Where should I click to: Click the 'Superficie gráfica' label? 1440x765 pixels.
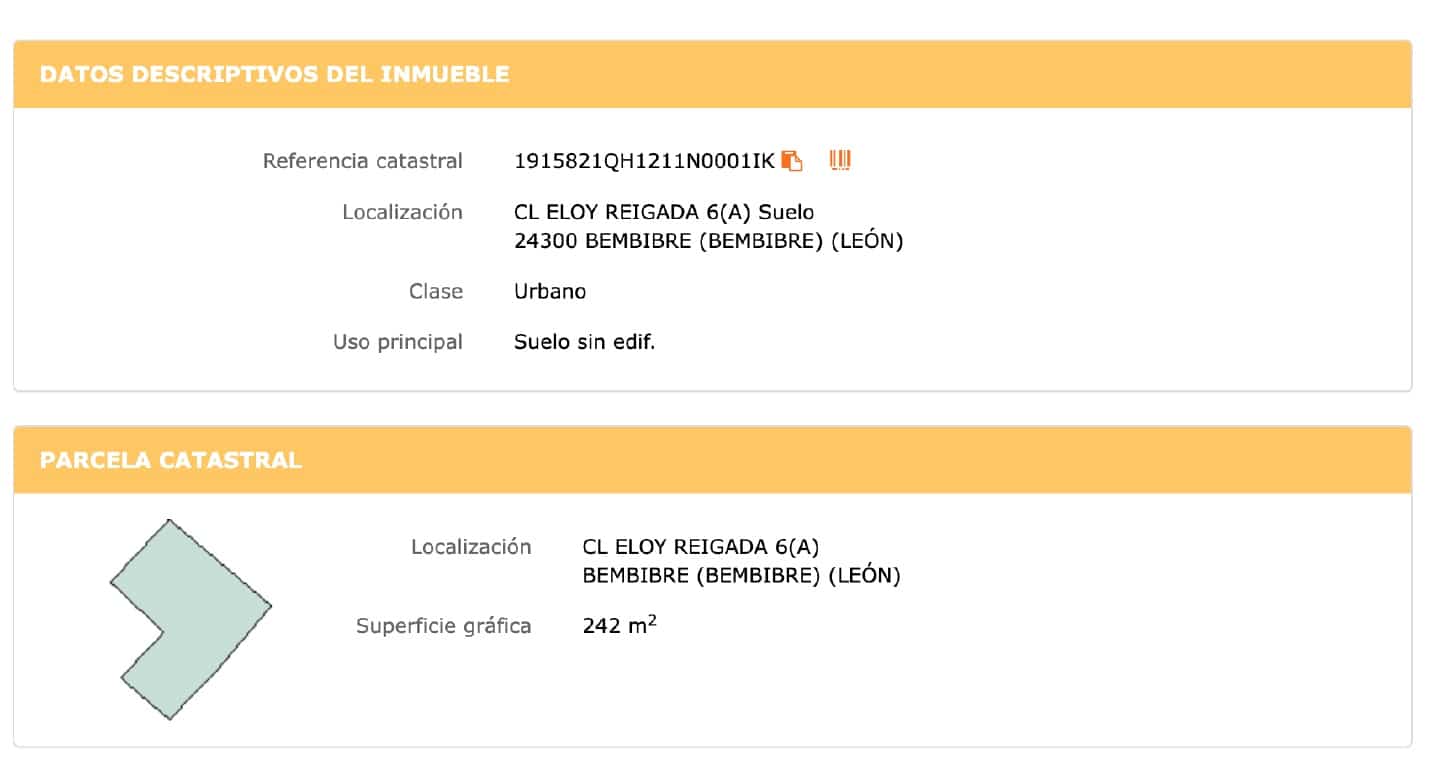pos(444,626)
